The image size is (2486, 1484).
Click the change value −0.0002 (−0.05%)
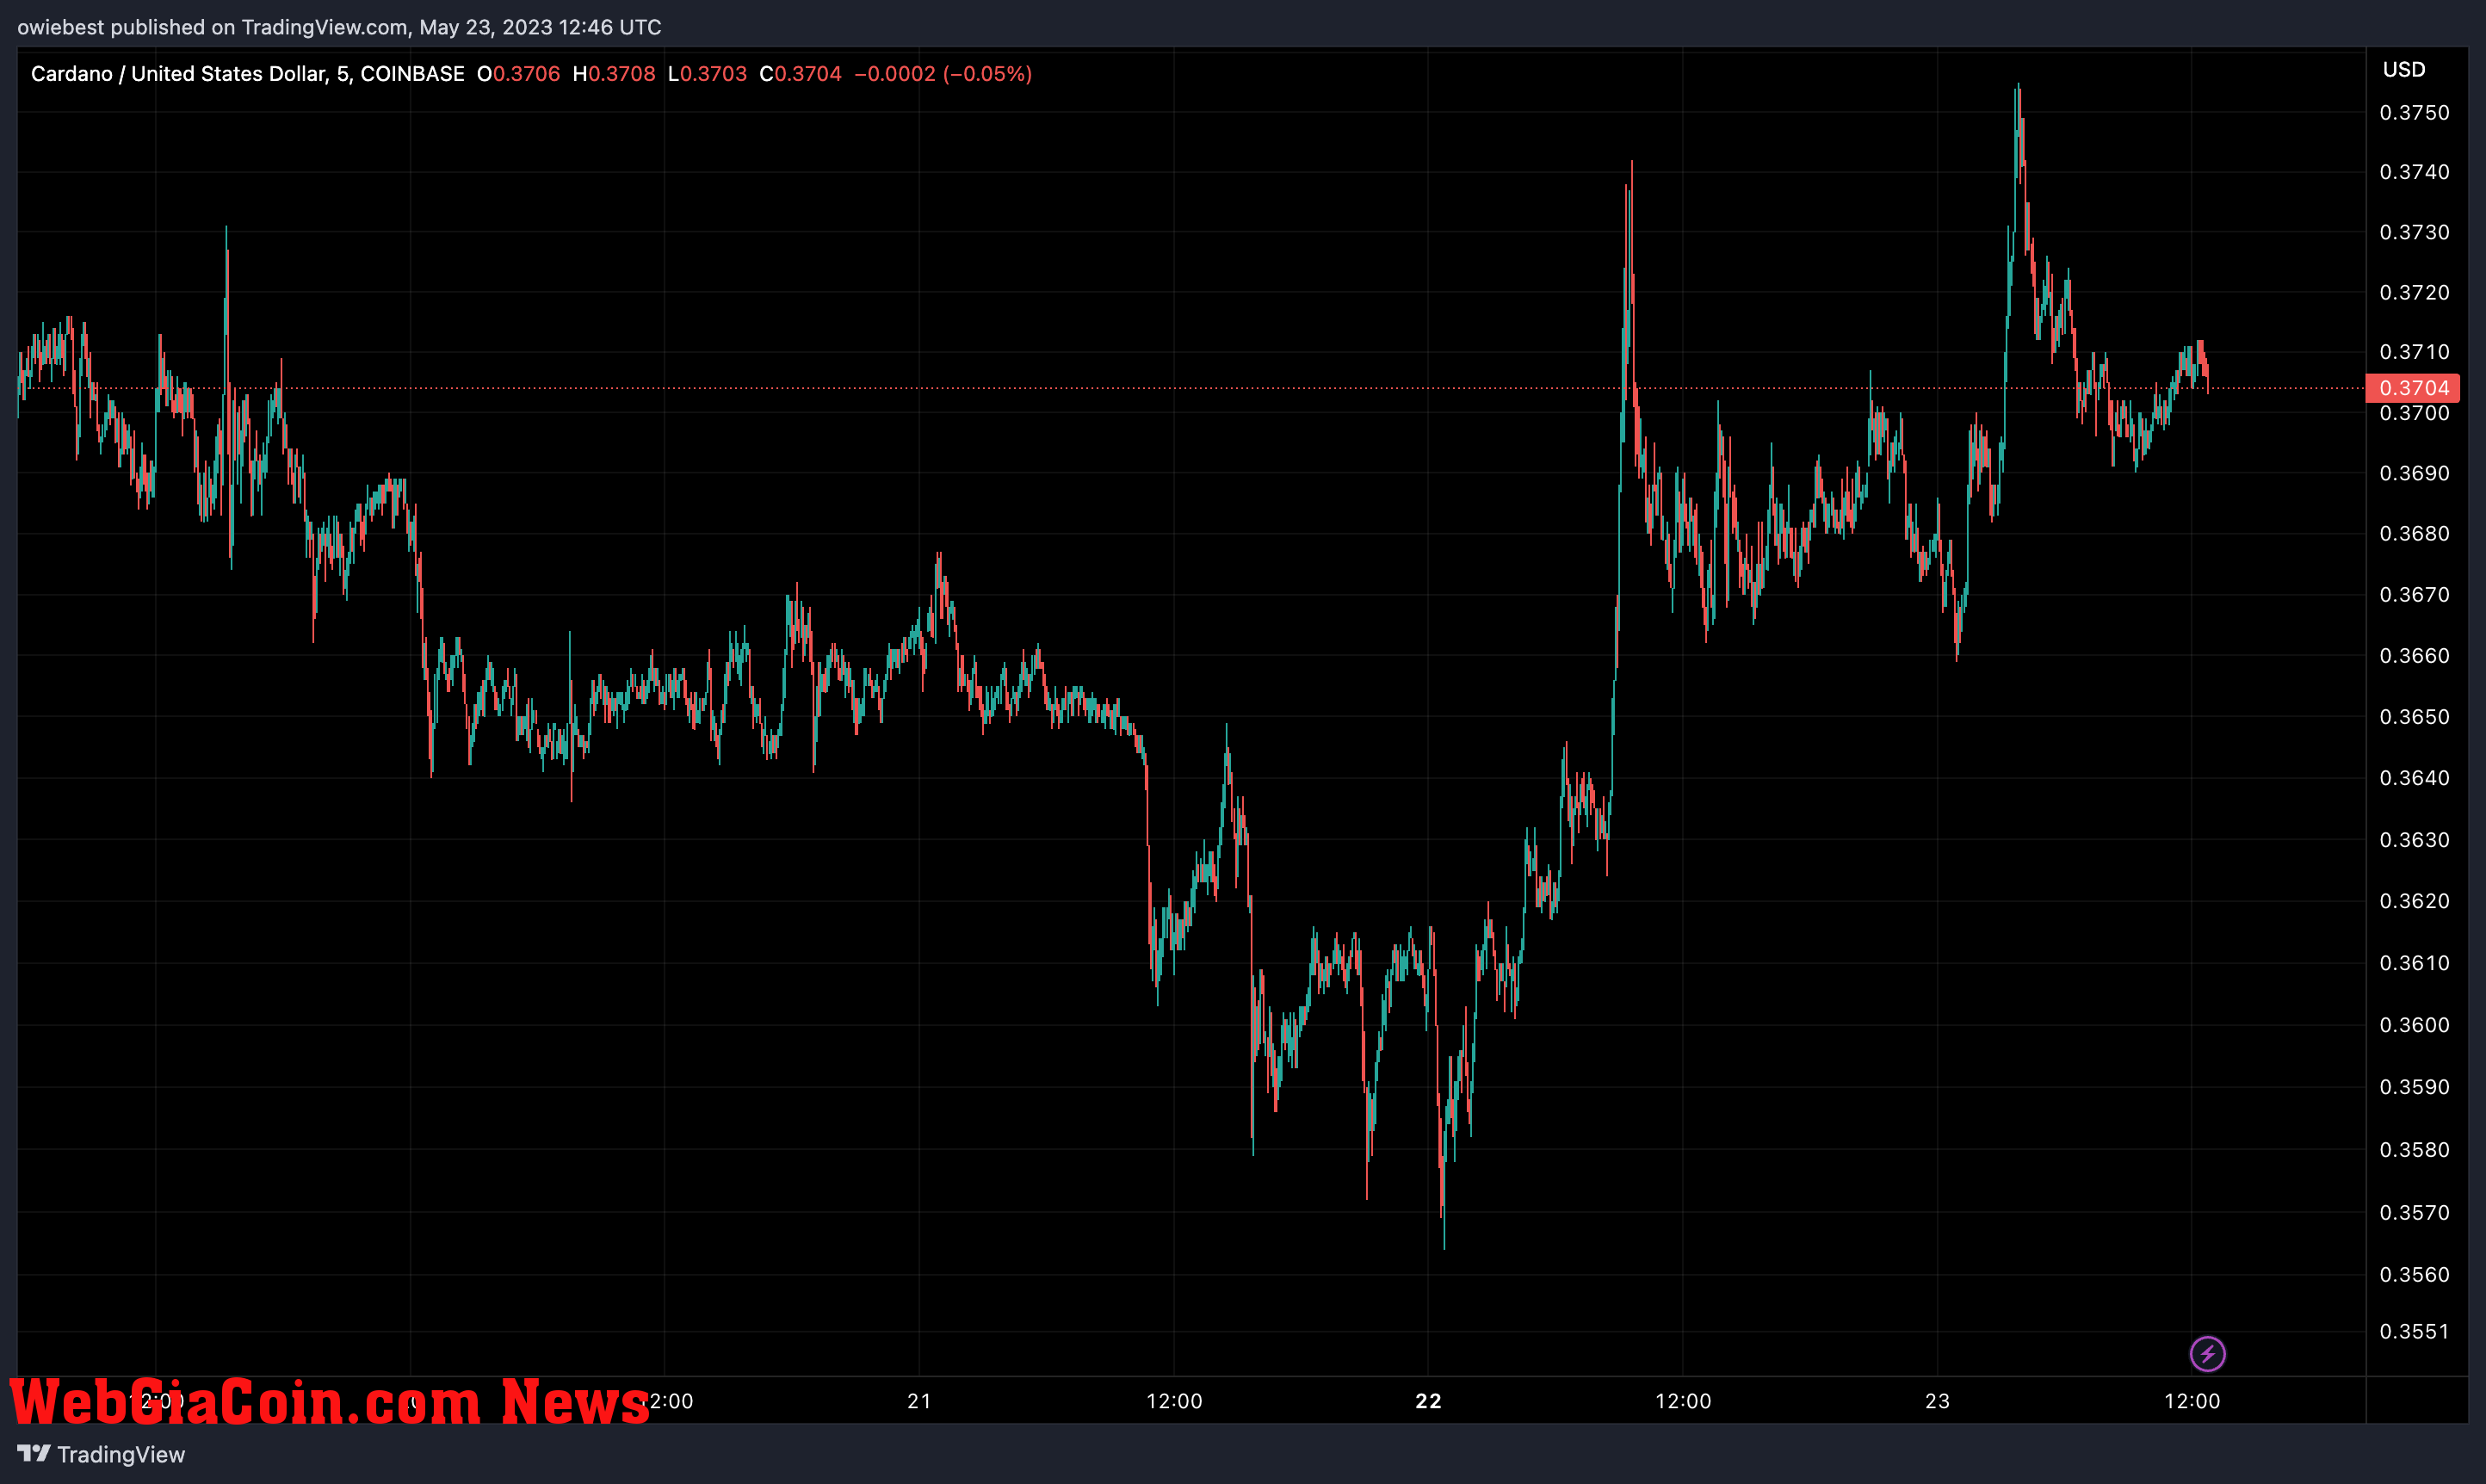(x=943, y=74)
